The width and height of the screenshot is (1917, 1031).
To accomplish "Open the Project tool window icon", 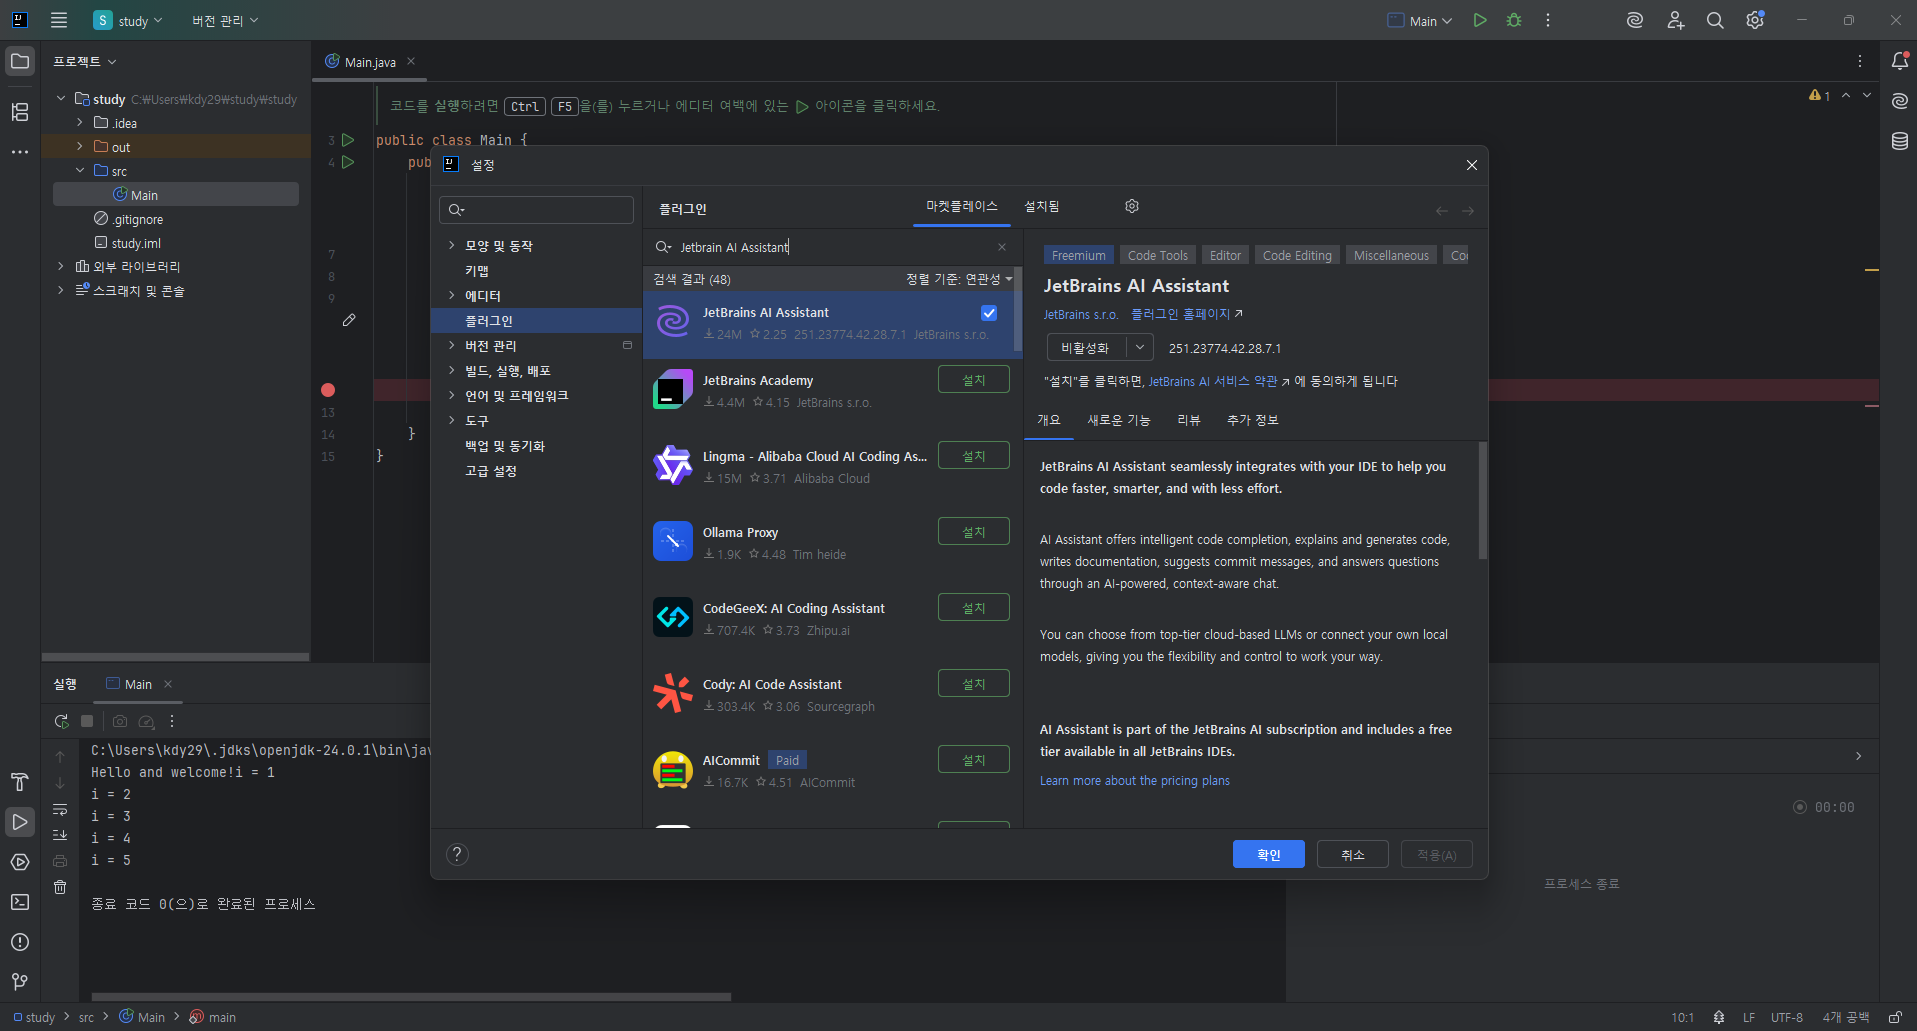I will 20,61.
